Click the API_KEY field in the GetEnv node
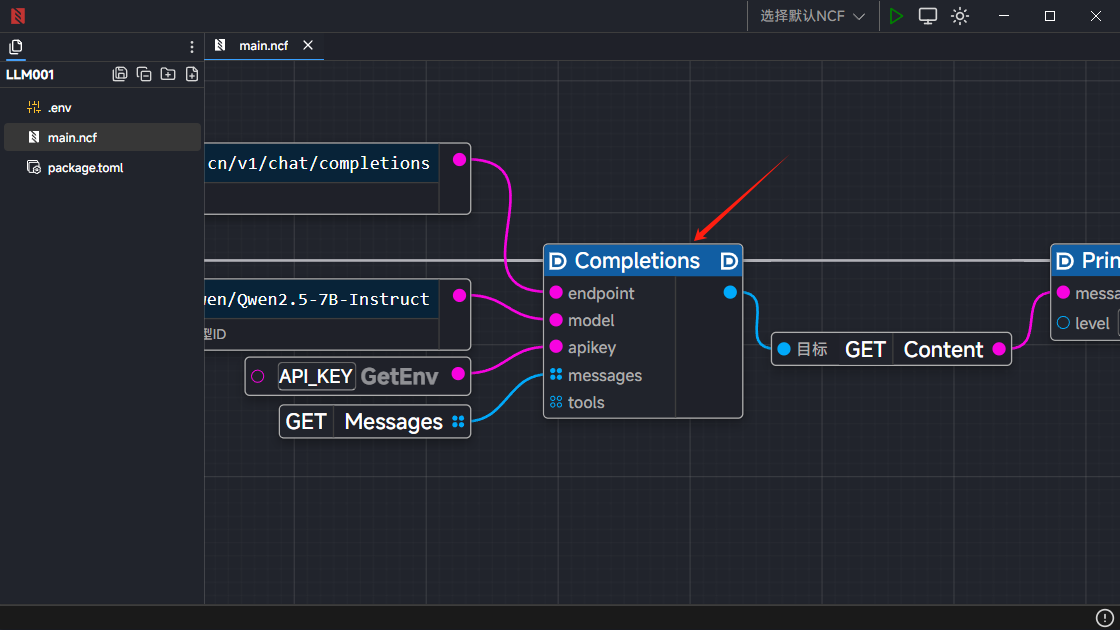1120x630 pixels. point(316,376)
